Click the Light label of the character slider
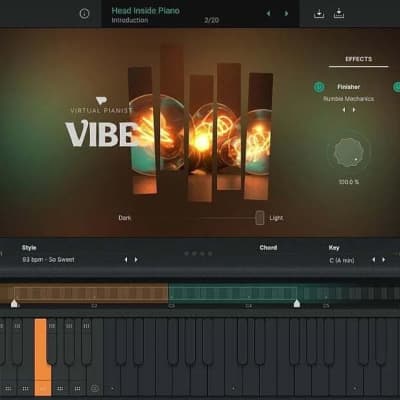This screenshot has width=400, height=400. pos(276,218)
